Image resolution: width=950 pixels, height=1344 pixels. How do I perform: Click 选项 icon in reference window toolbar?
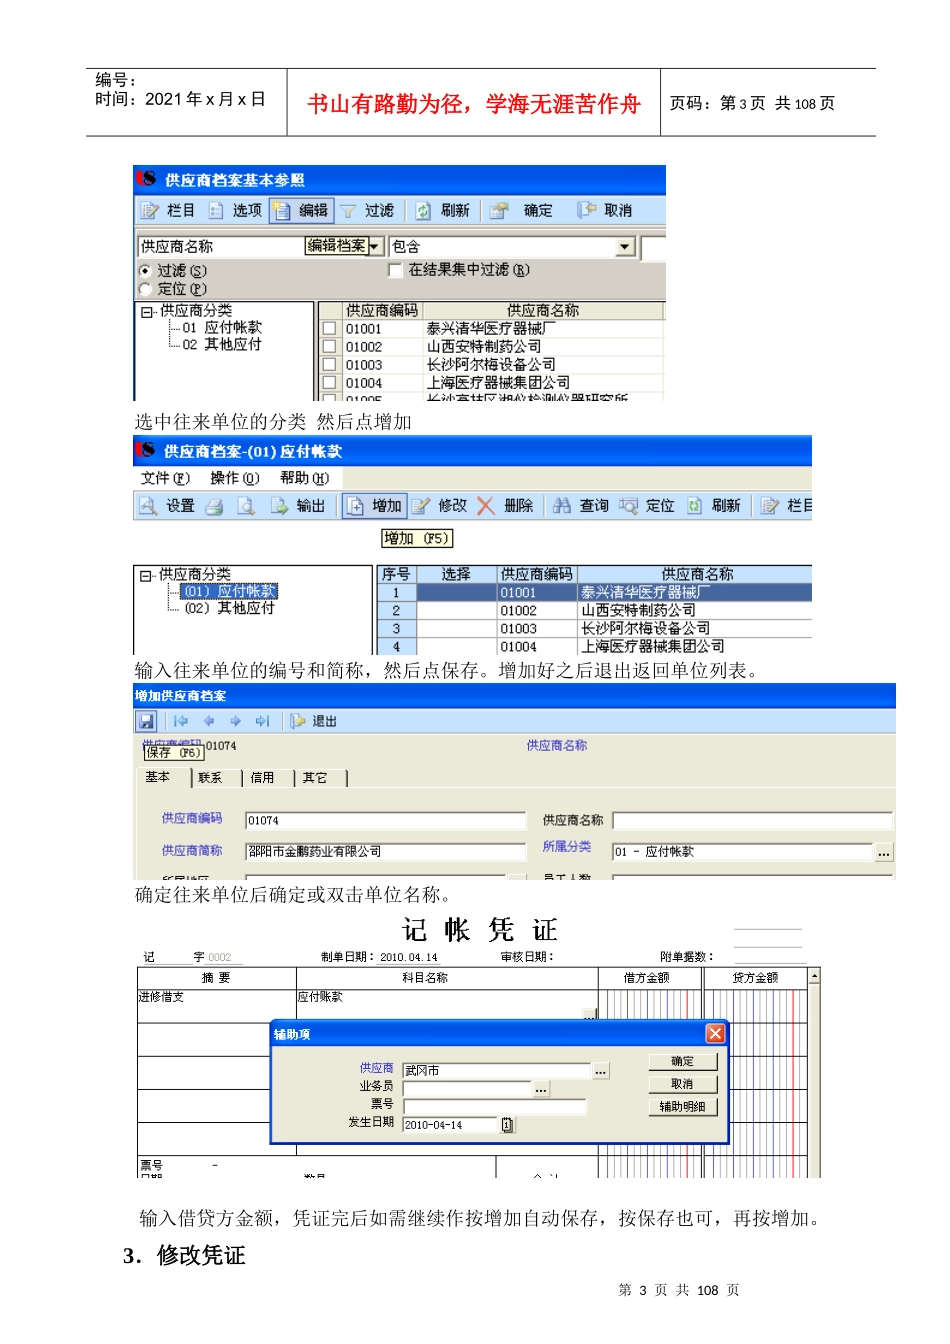coord(216,210)
